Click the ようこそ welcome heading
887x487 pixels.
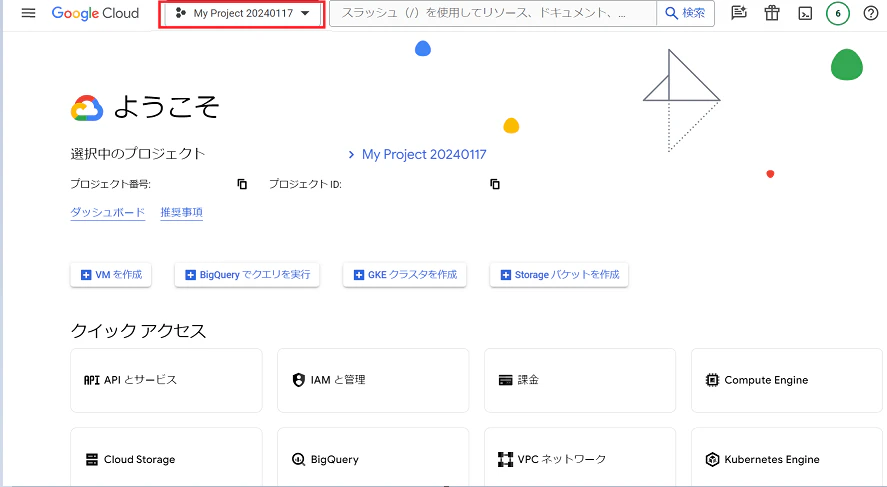166,106
